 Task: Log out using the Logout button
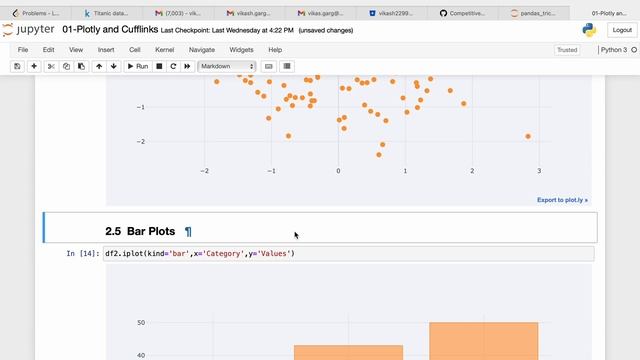tap(622, 30)
